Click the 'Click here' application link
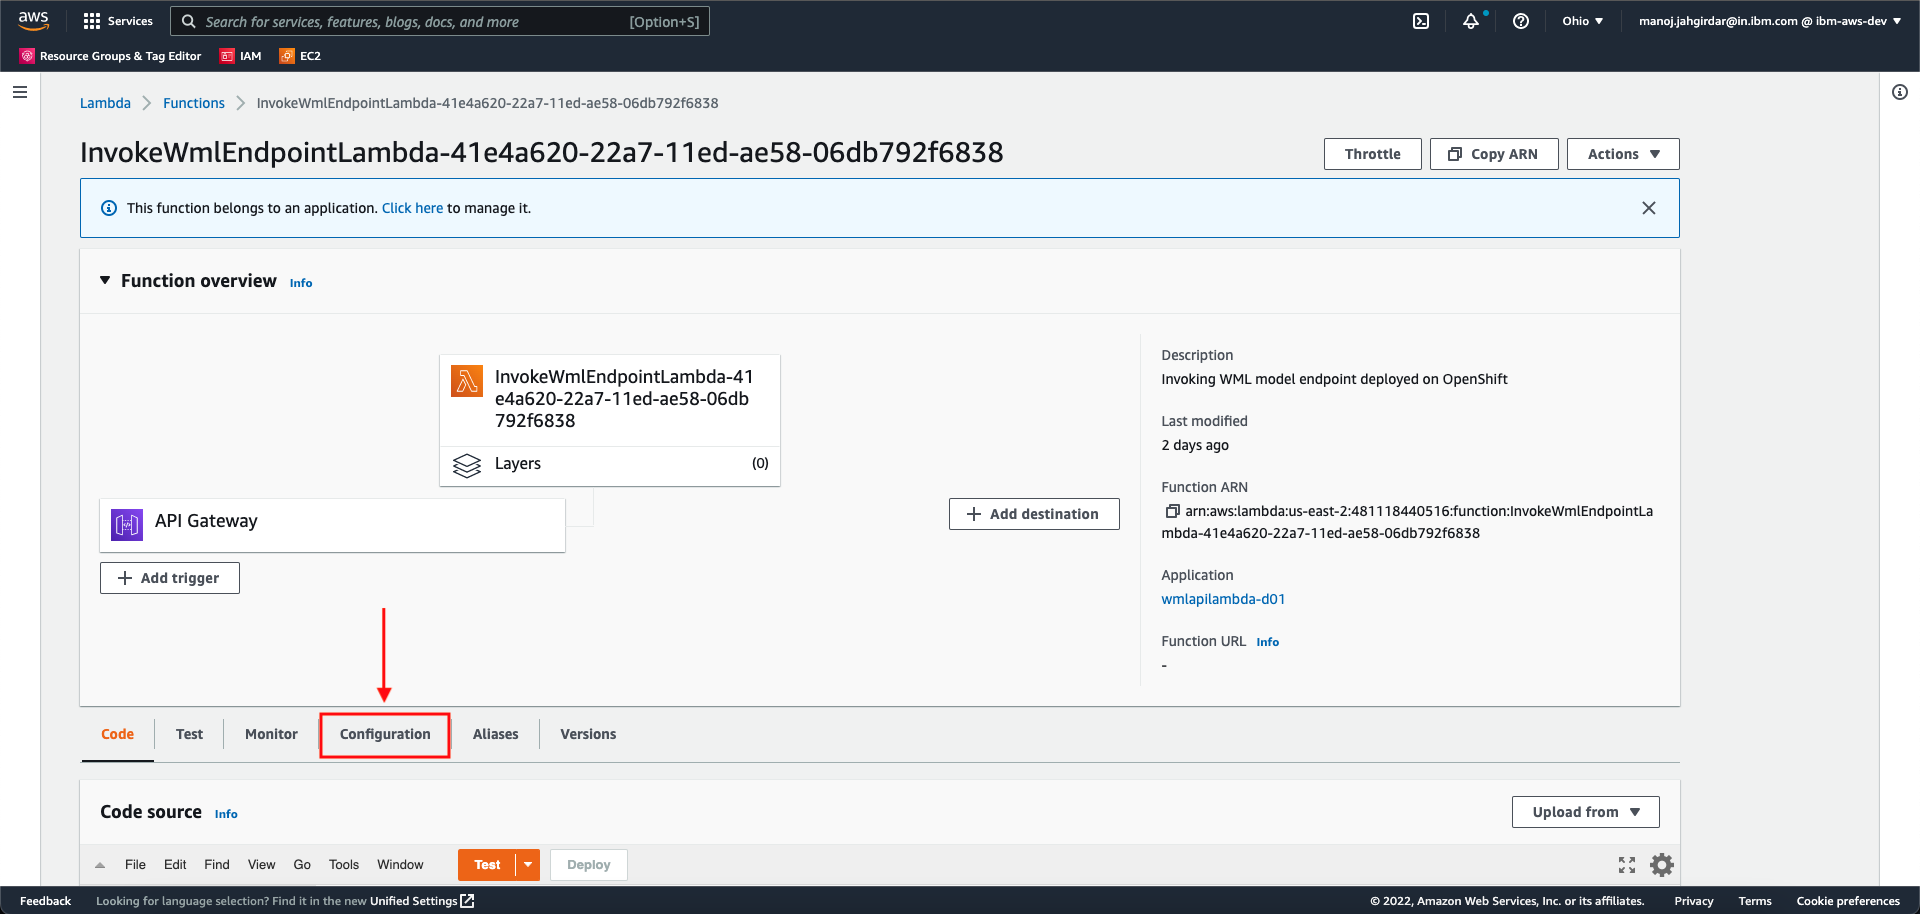The image size is (1920, 914). tap(412, 208)
